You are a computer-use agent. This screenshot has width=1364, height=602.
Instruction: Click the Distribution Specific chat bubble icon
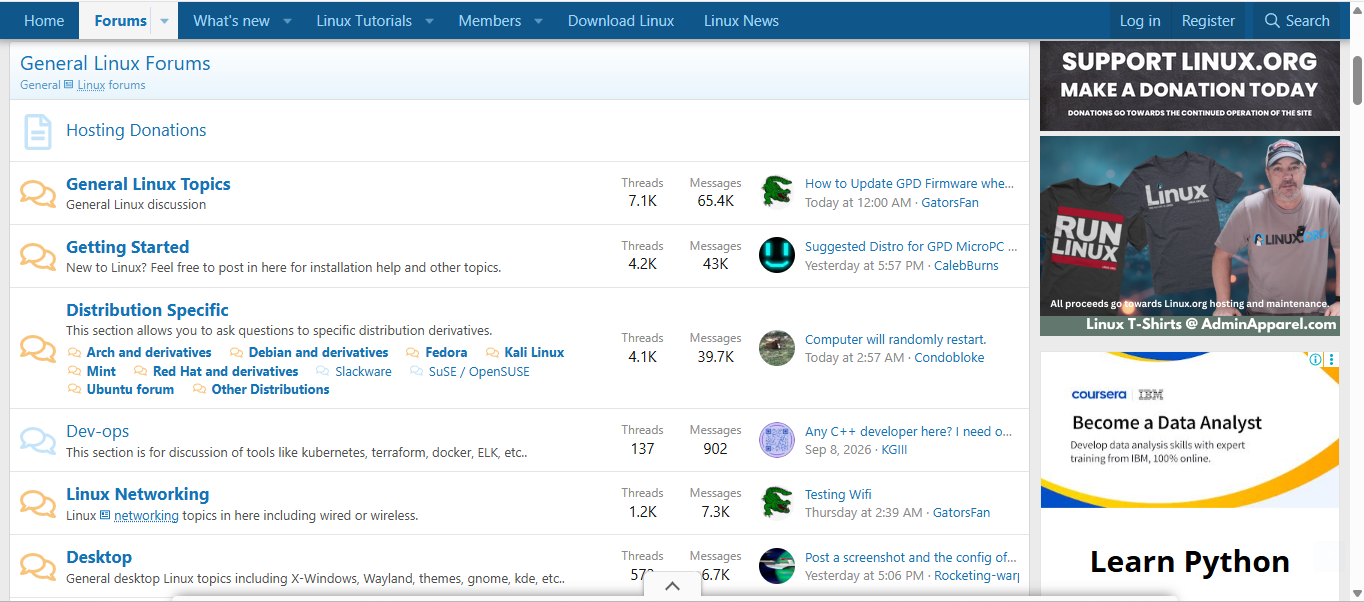(x=38, y=348)
